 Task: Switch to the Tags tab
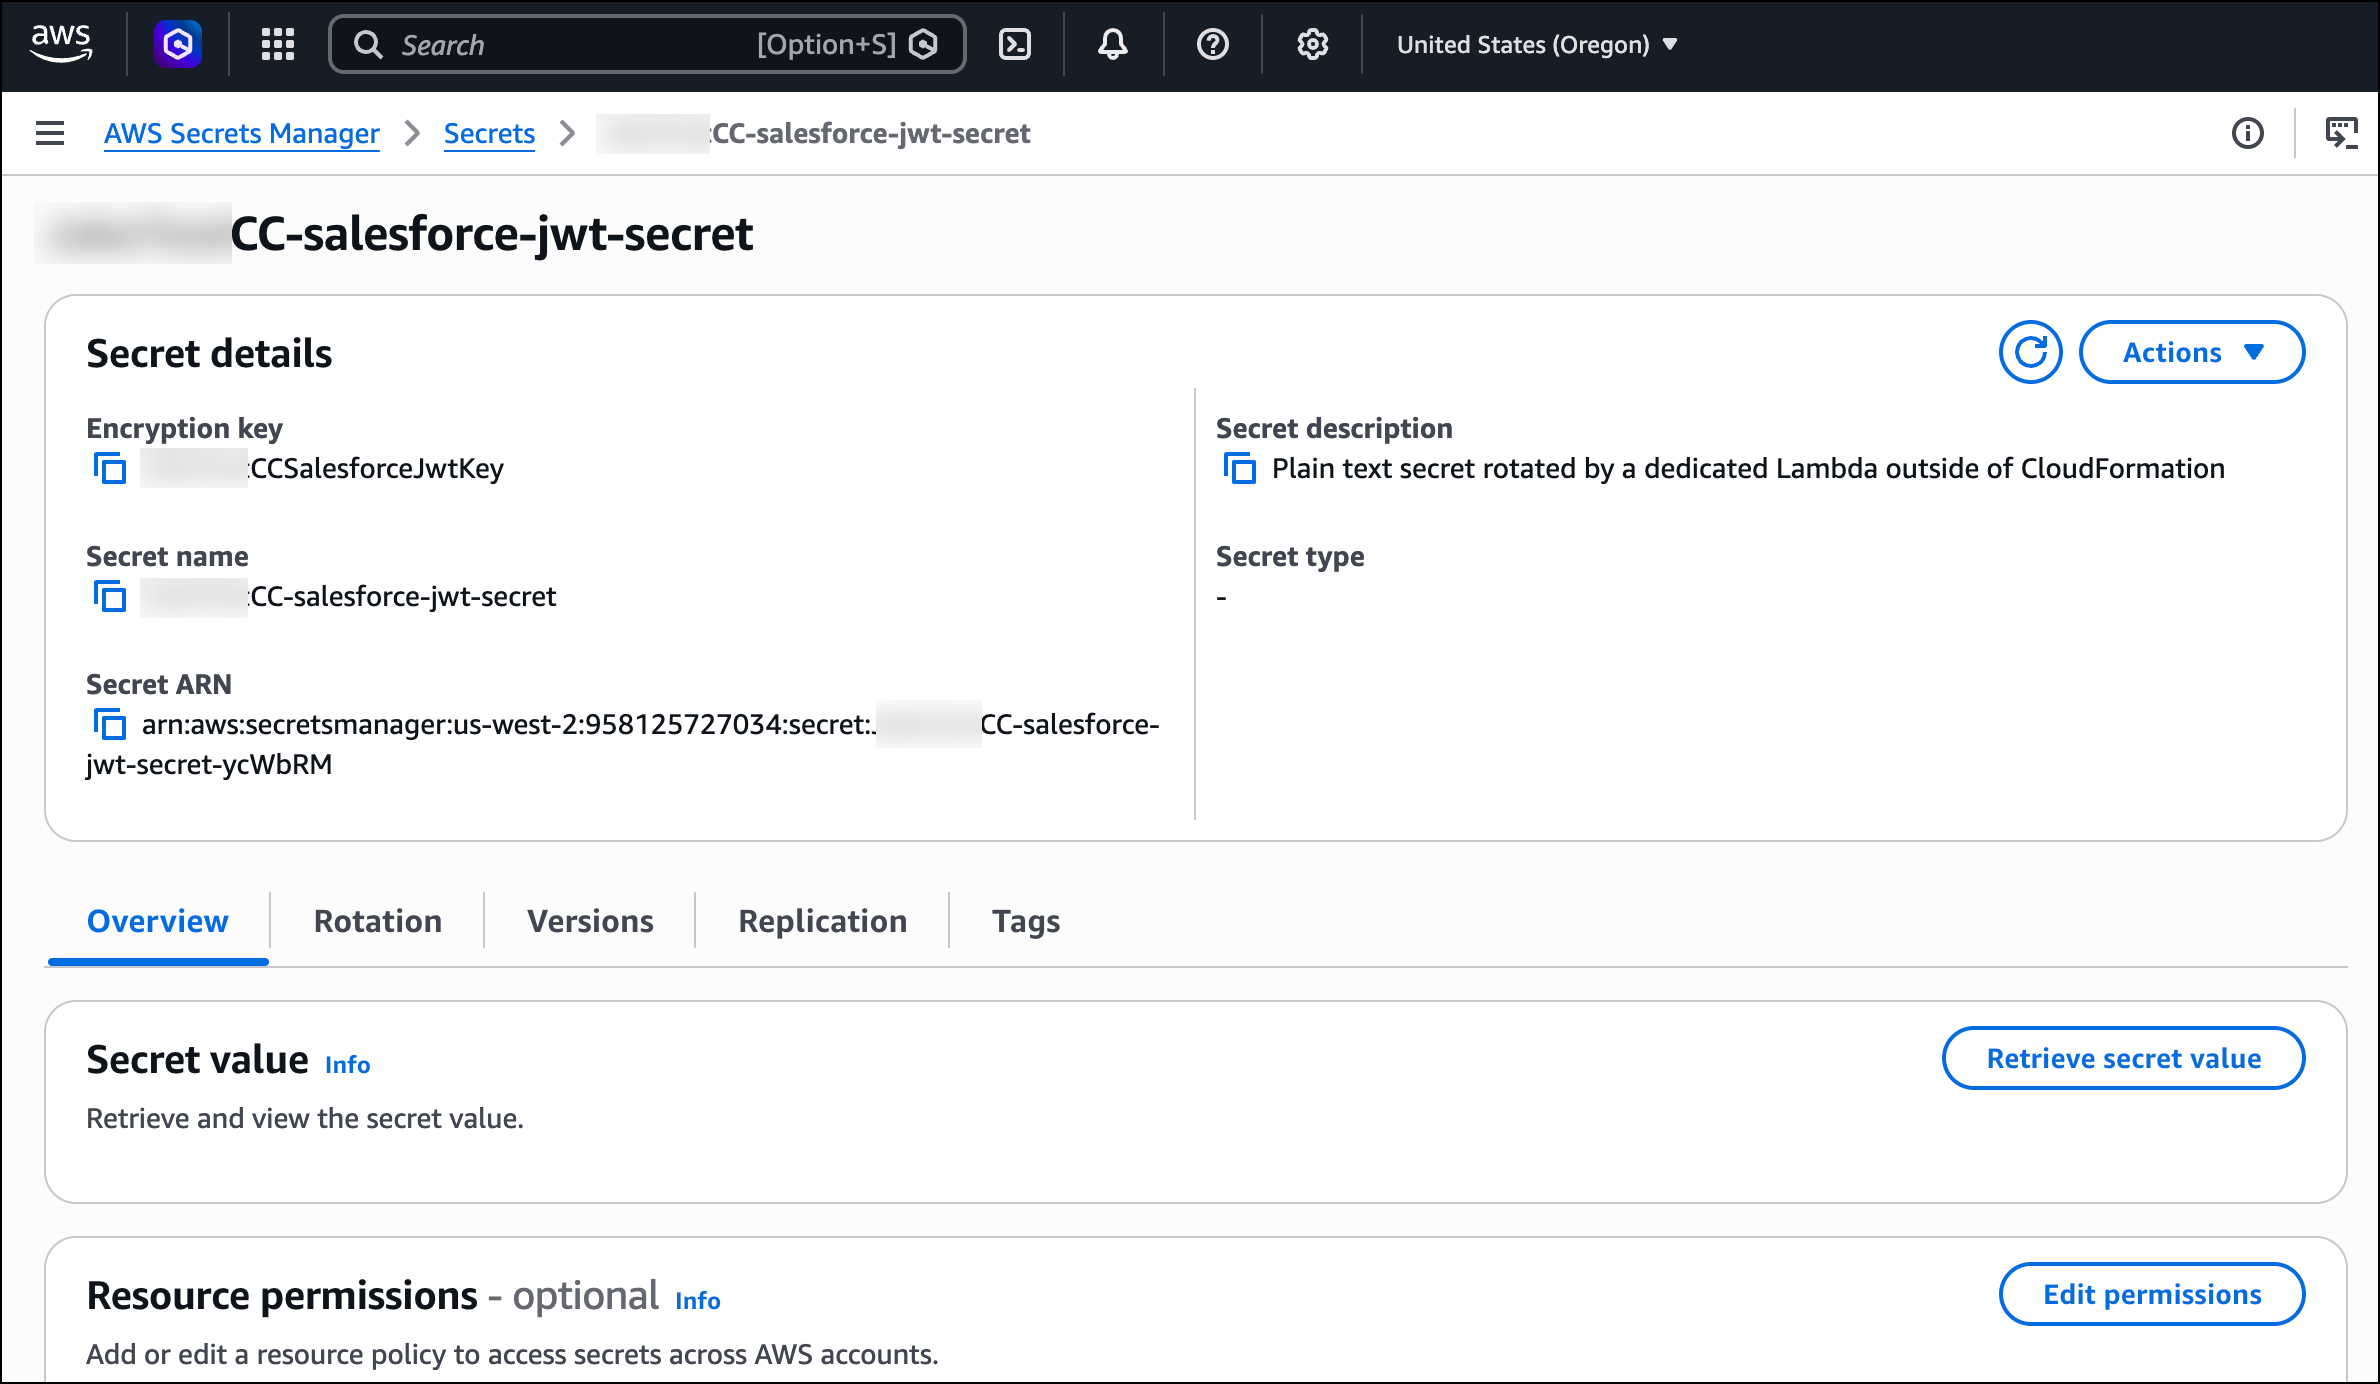coord(1026,921)
